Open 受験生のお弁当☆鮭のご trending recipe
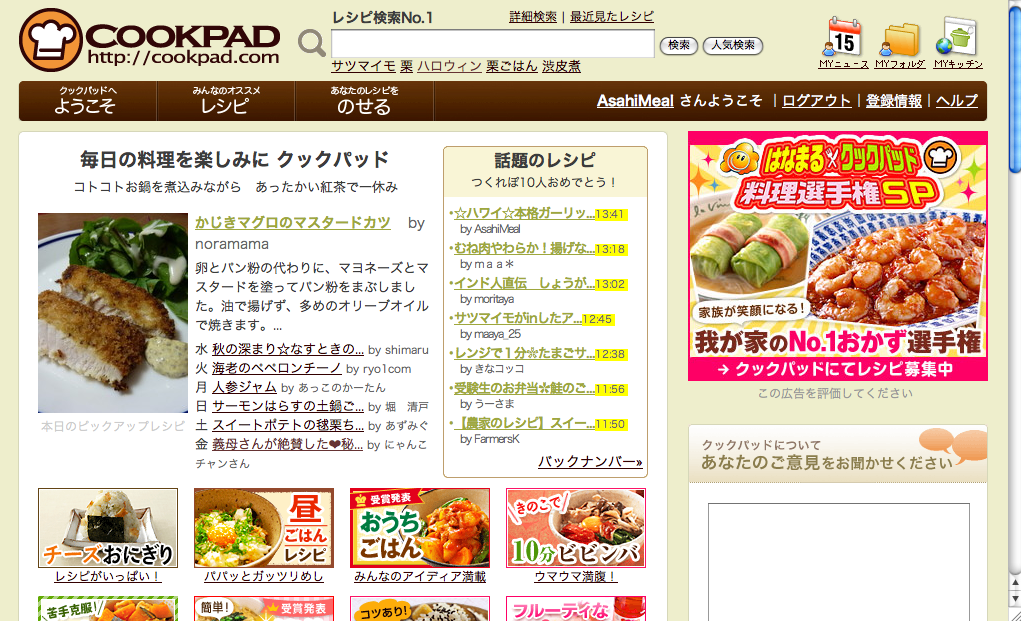 524,389
